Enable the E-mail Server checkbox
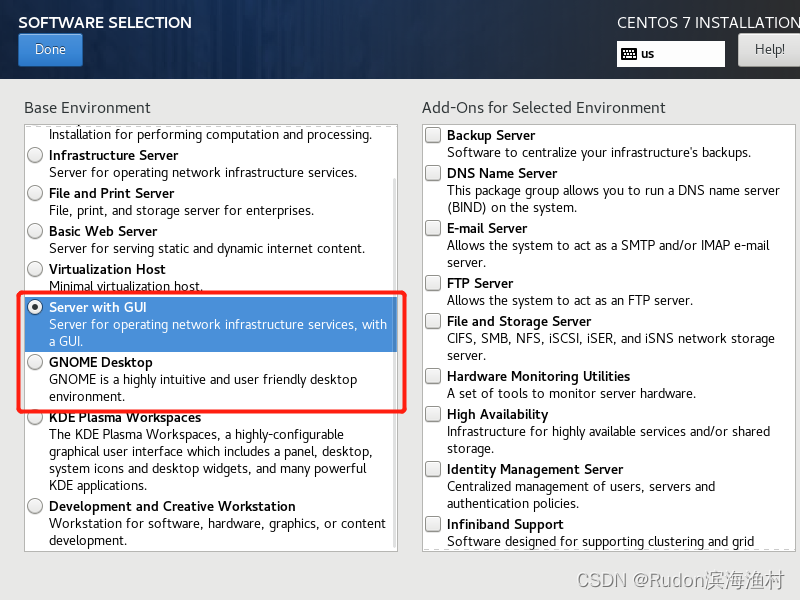 433,228
